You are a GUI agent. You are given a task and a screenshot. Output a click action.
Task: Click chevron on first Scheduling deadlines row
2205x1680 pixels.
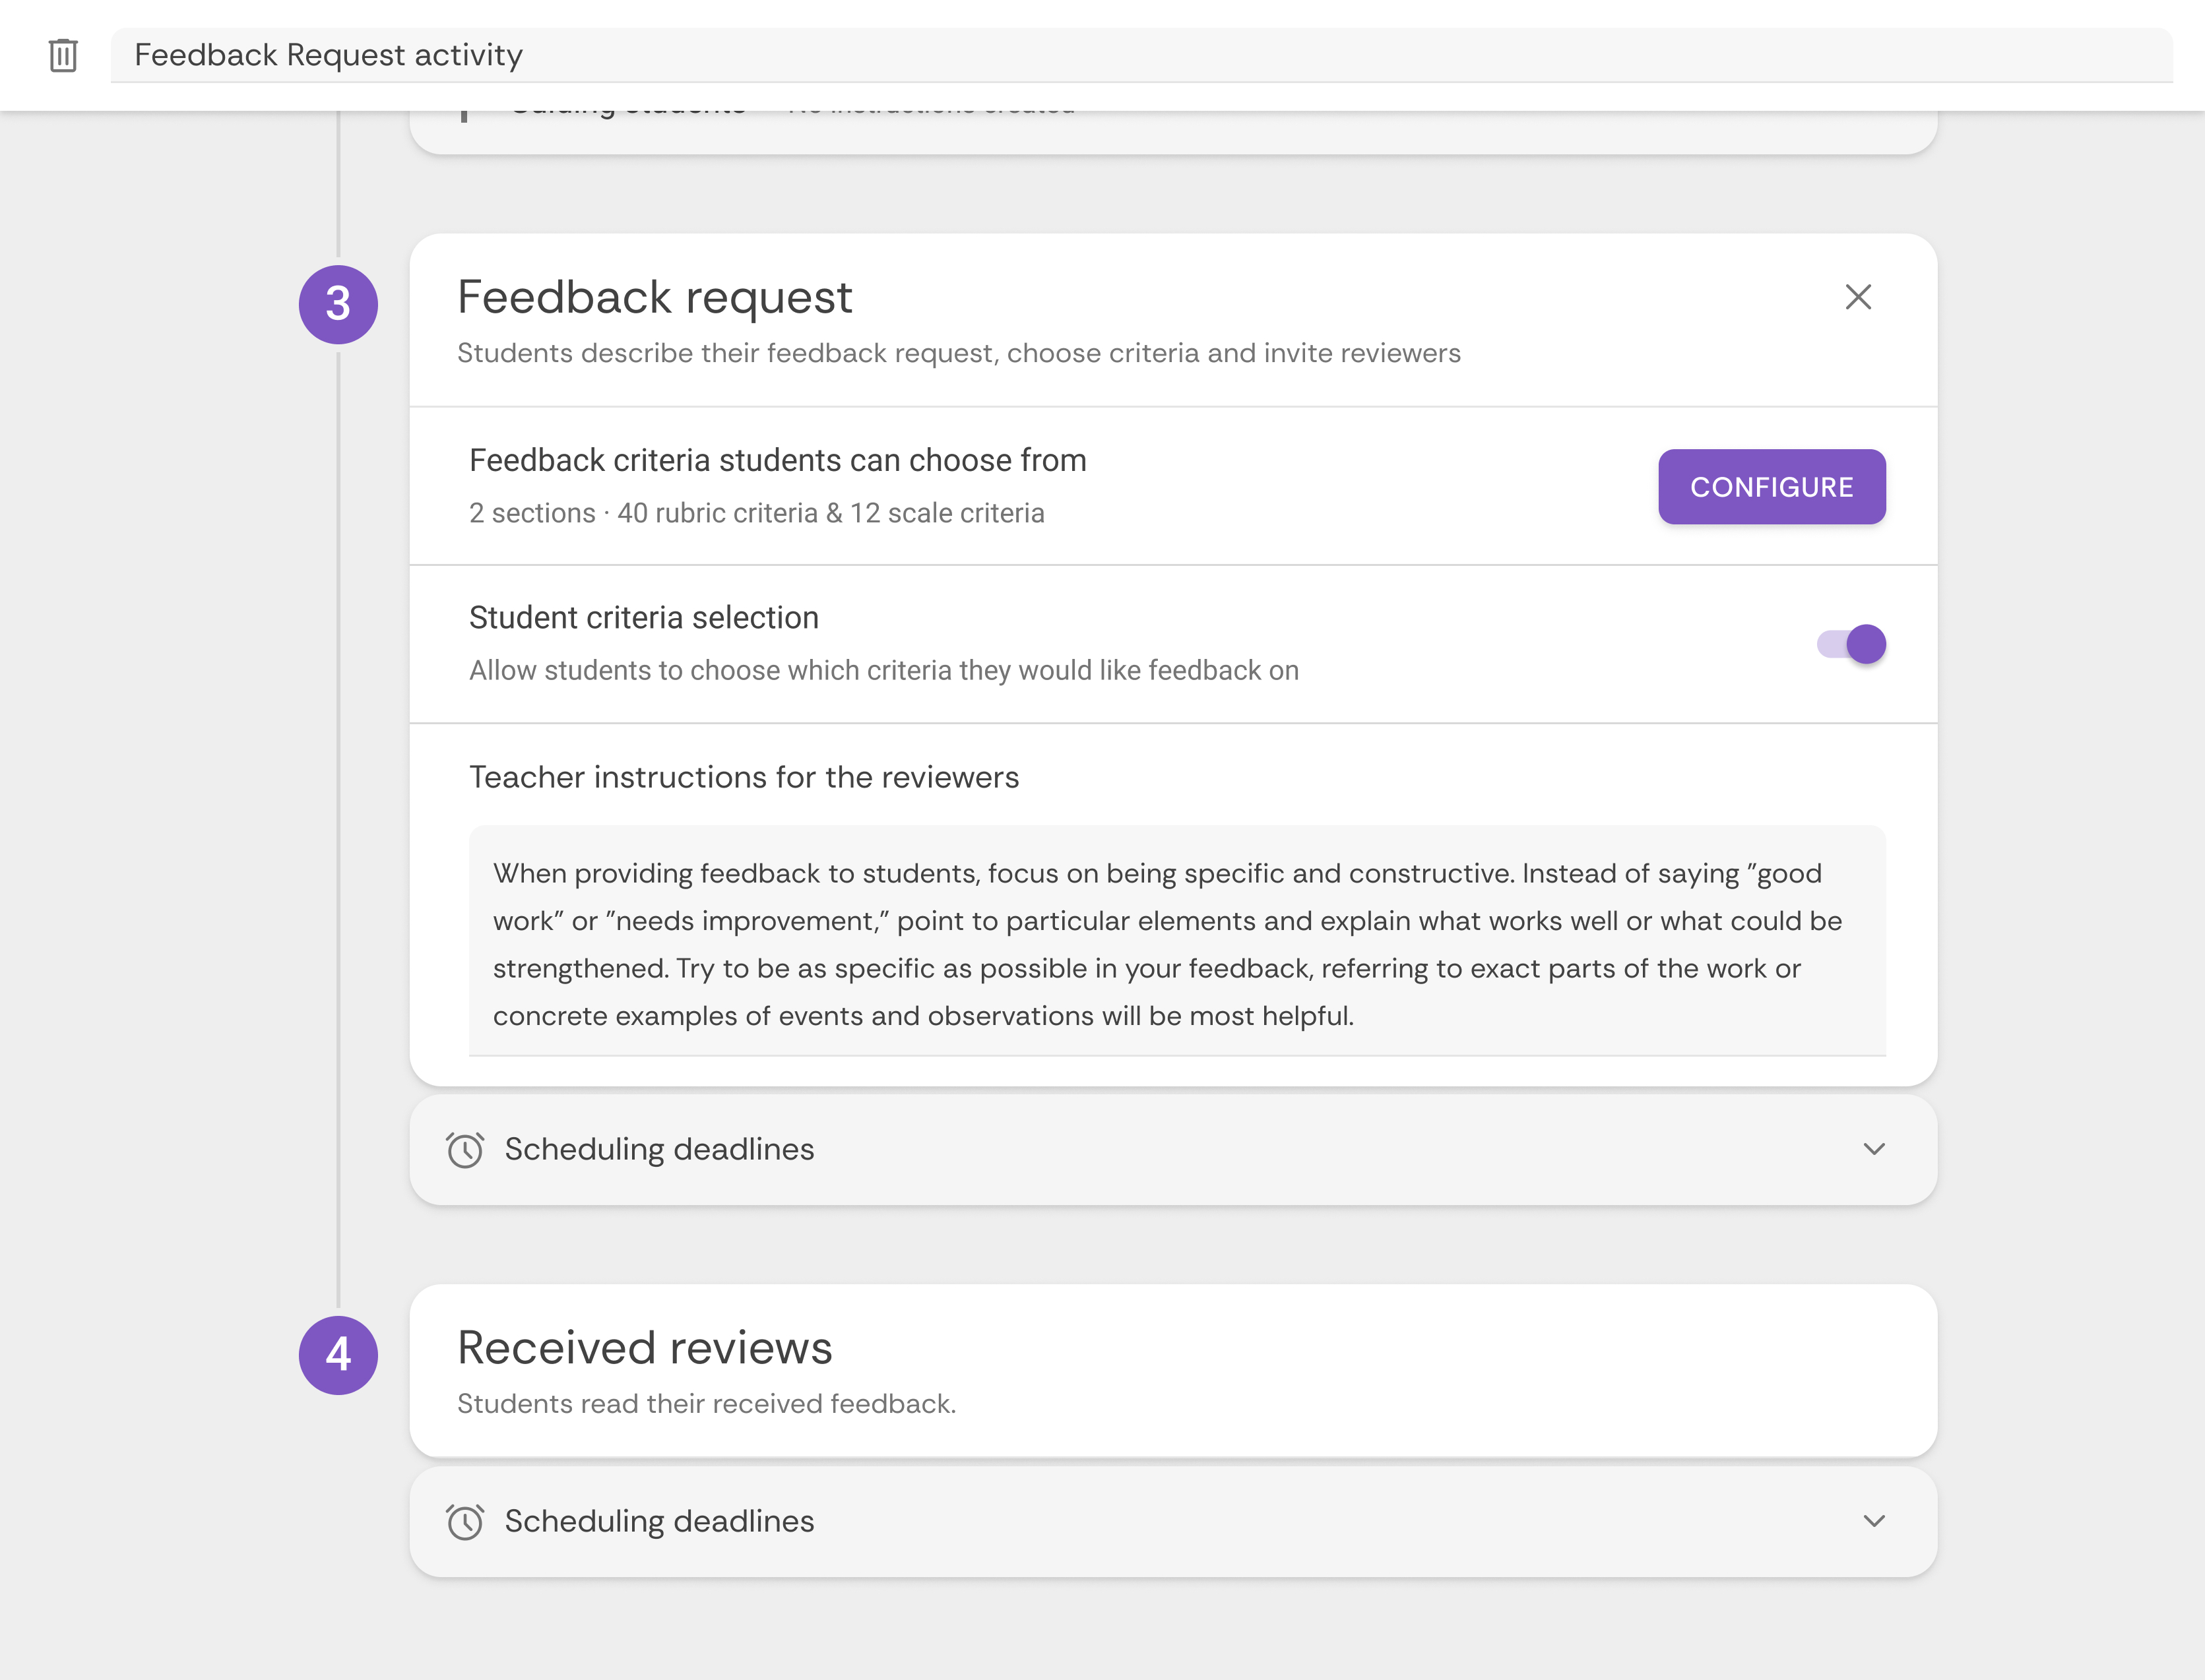[x=1874, y=1150]
